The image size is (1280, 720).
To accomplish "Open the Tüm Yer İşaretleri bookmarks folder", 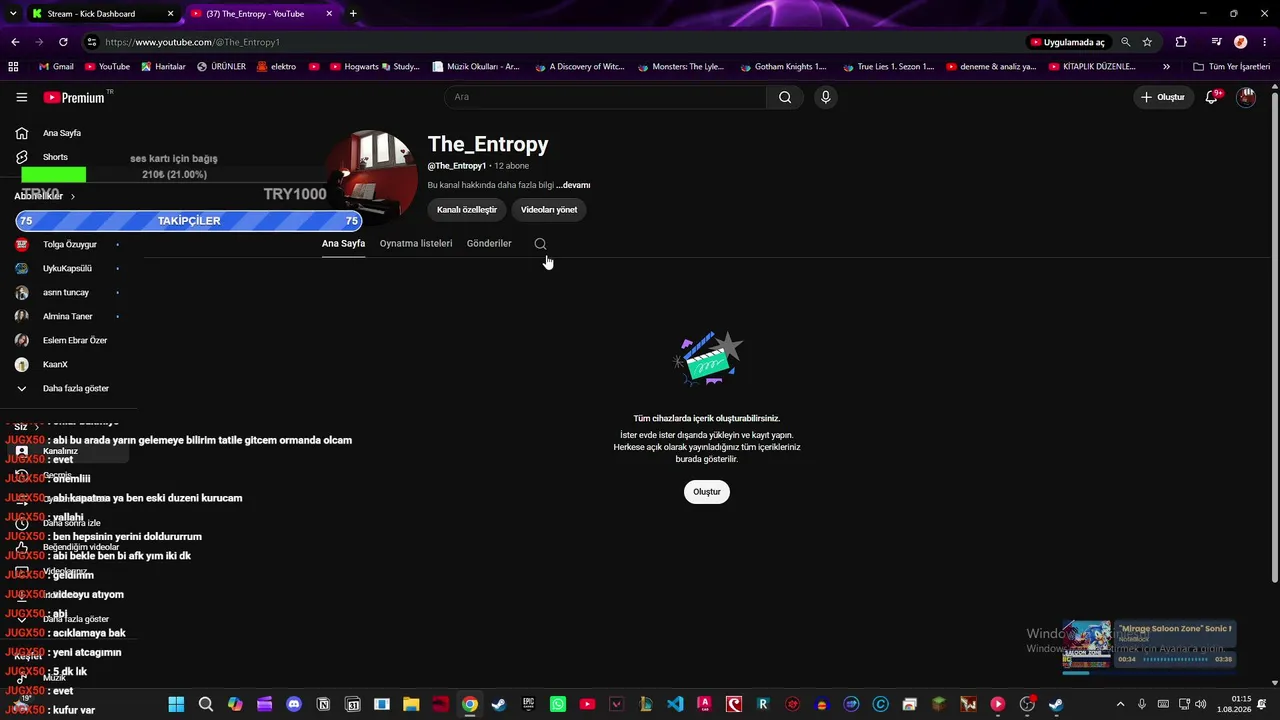I will pyautogui.click(x=1231, y=67).
